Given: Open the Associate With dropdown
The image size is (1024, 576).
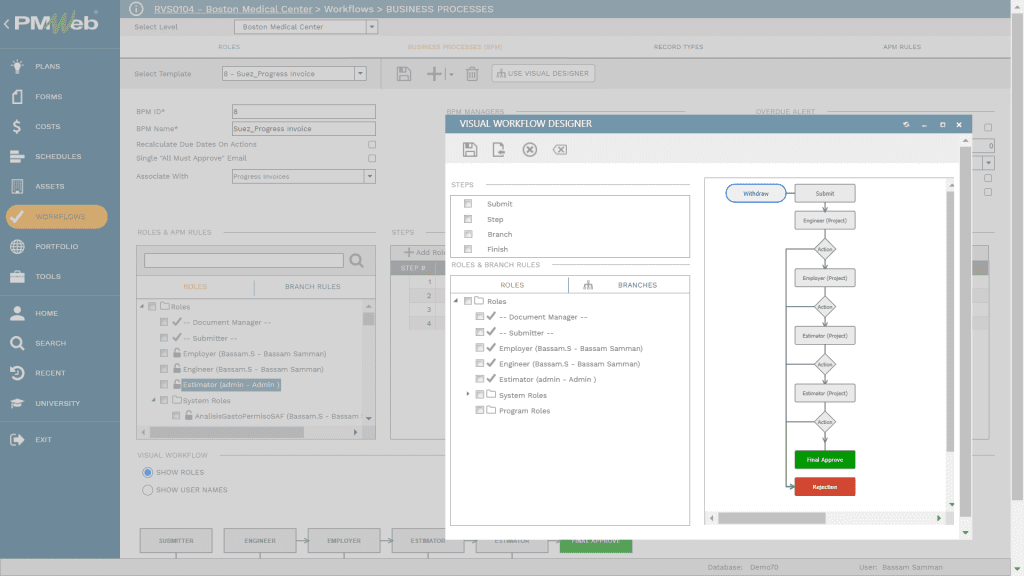Looking at the screenshot, I should (370, 176).
